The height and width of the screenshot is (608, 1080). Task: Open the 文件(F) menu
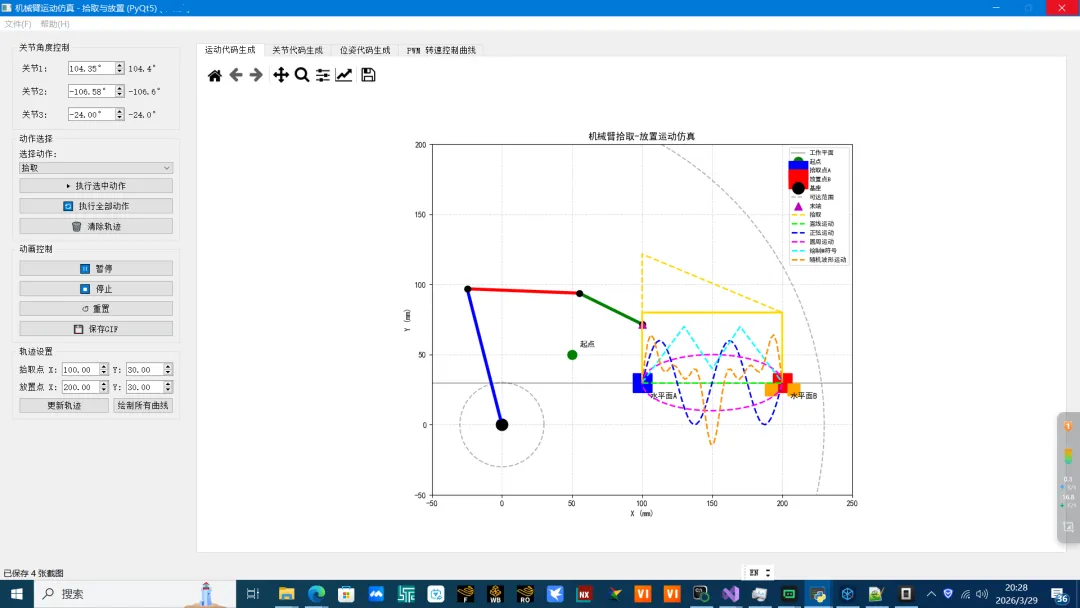point(18,24)
